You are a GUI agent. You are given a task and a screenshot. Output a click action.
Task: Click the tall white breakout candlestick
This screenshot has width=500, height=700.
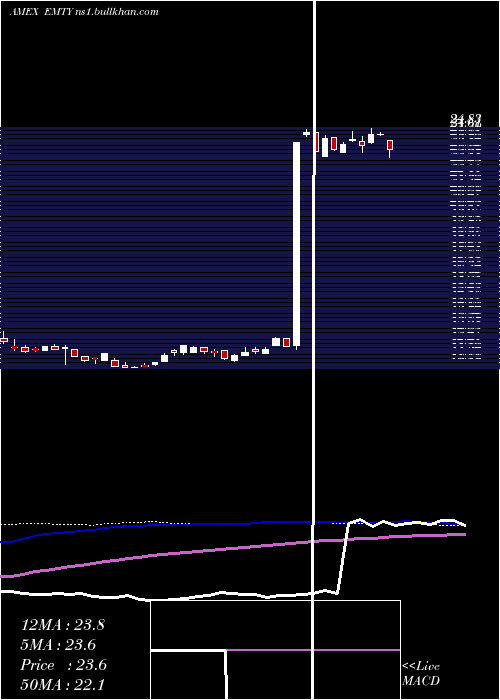coord(296,245)
